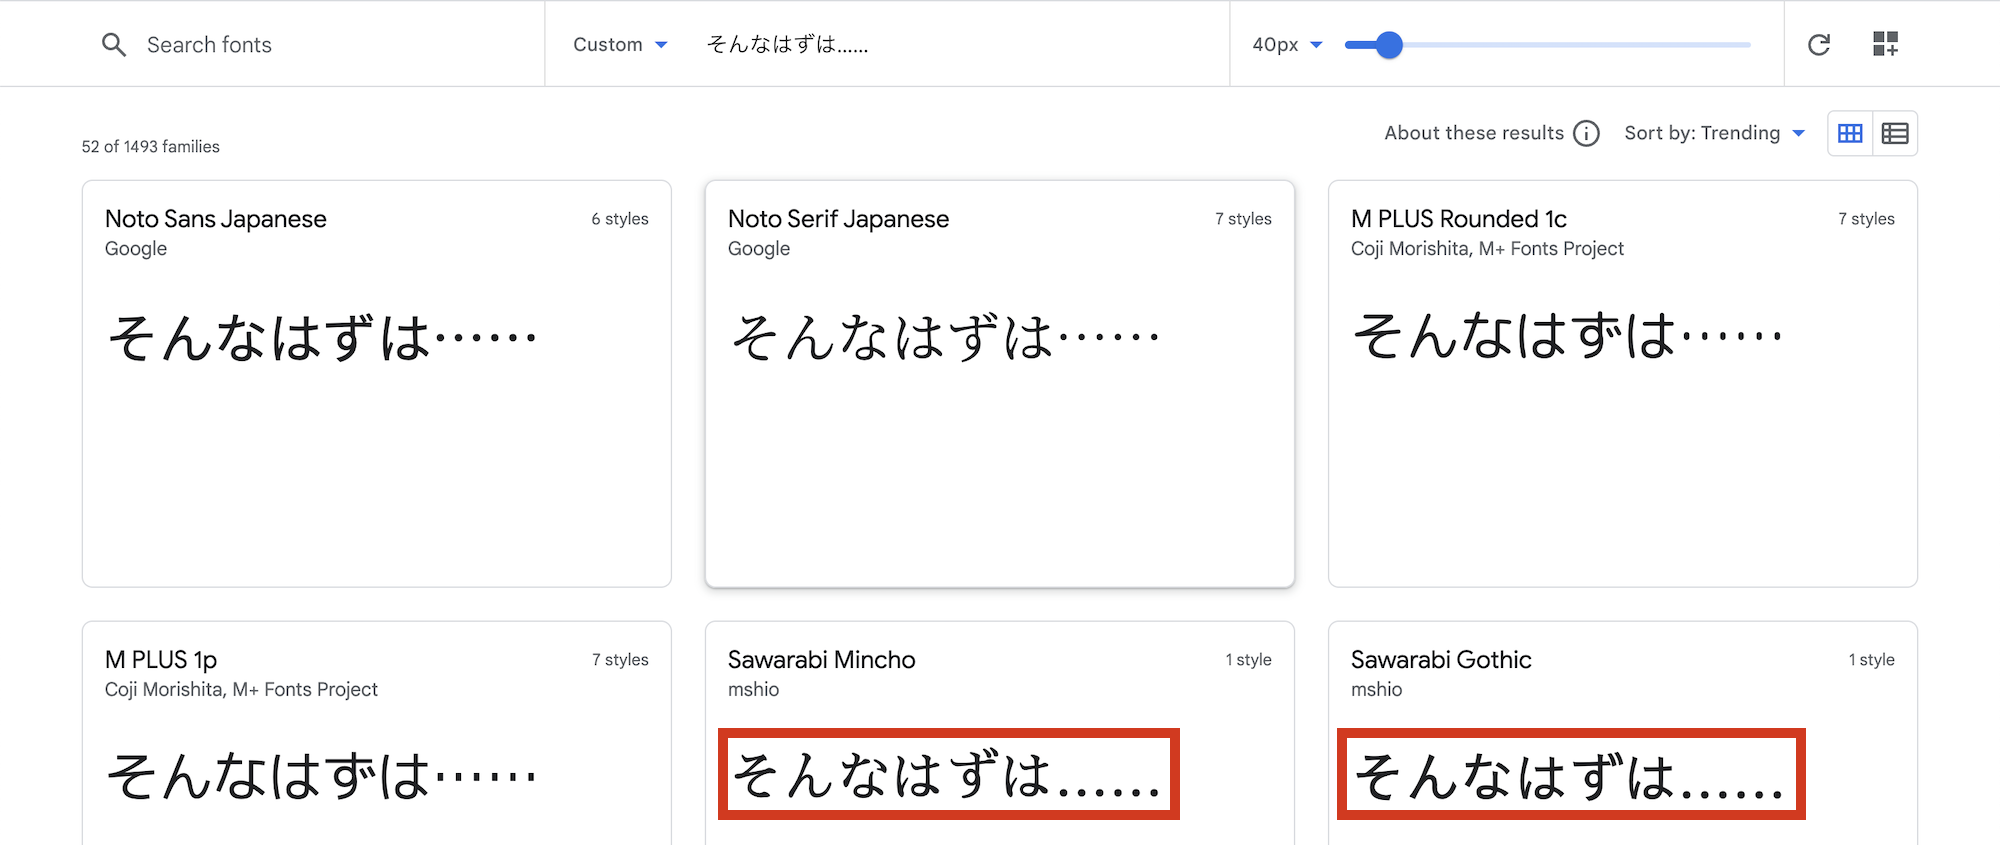Image resolution: width=2000 pixels, height=845 pixels.
Task: Open the Noto Sans Japanese card
Action: [377, 384]
